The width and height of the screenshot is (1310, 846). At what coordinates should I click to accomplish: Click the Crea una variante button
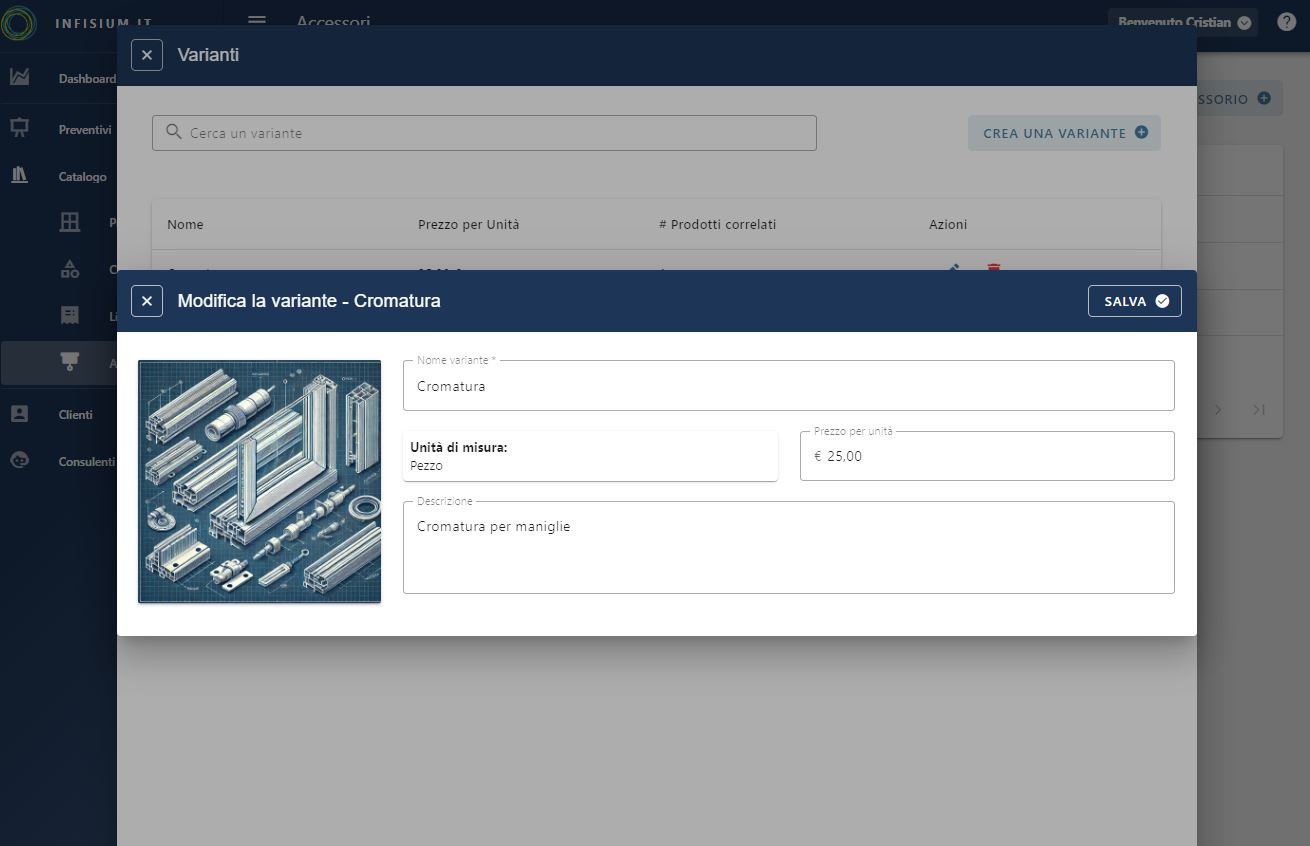click(1064, 133)
